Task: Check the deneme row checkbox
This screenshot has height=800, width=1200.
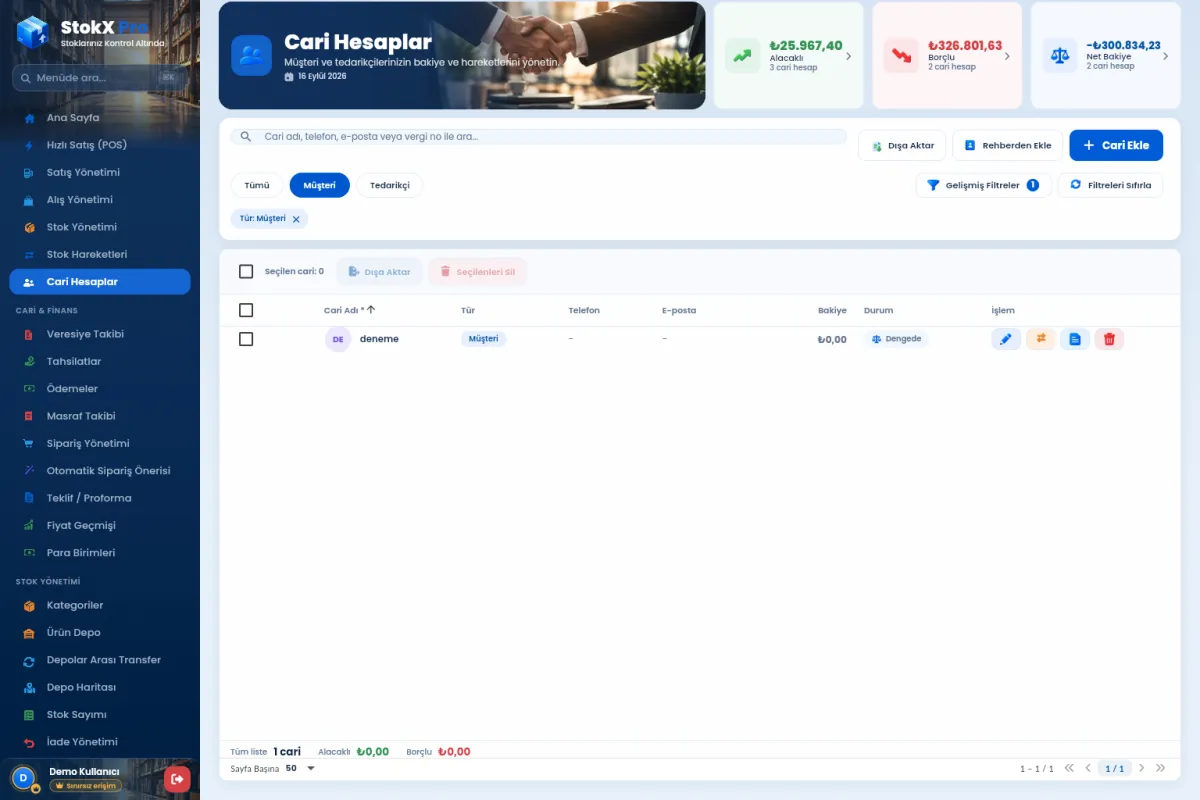Action: coord(246,339)
